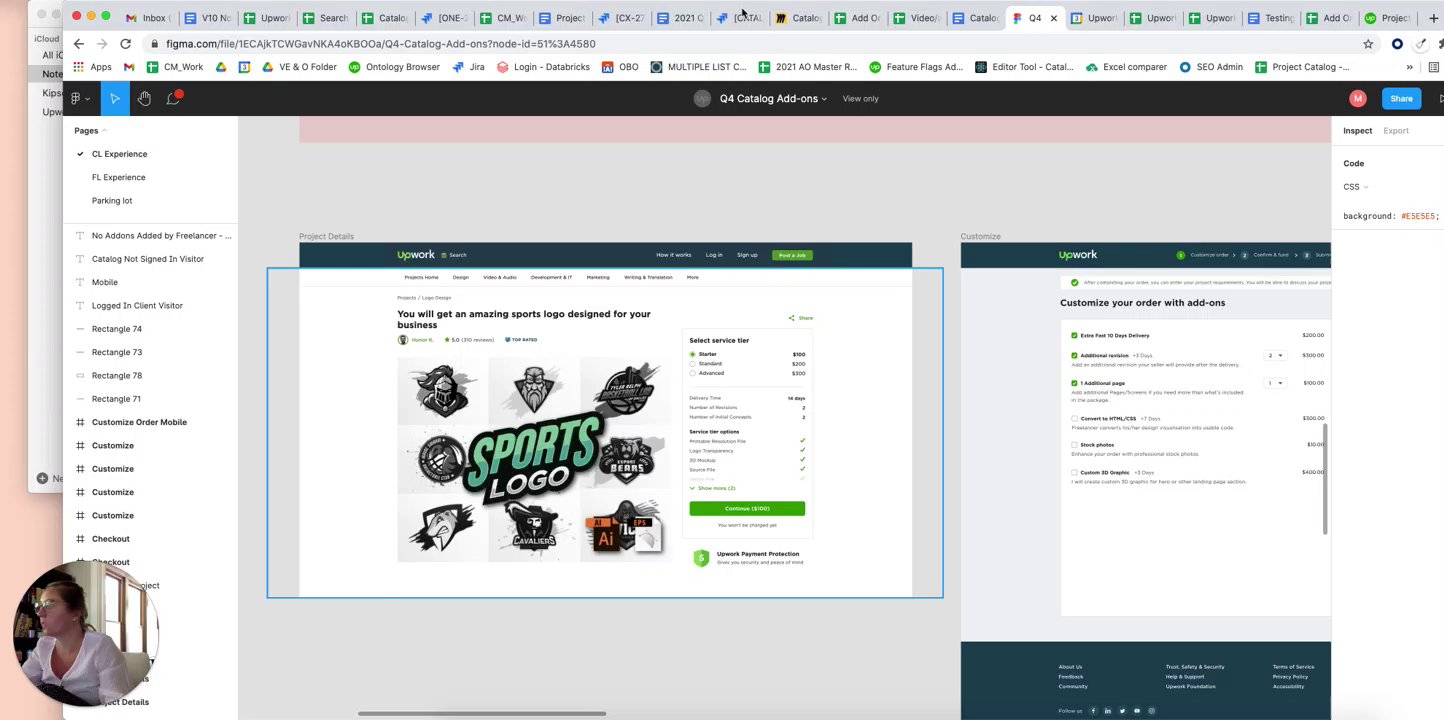This screenshot has height=720, width=1444.
Task: Open Chrome extension circle icon
Action: tap(1397, 44)
